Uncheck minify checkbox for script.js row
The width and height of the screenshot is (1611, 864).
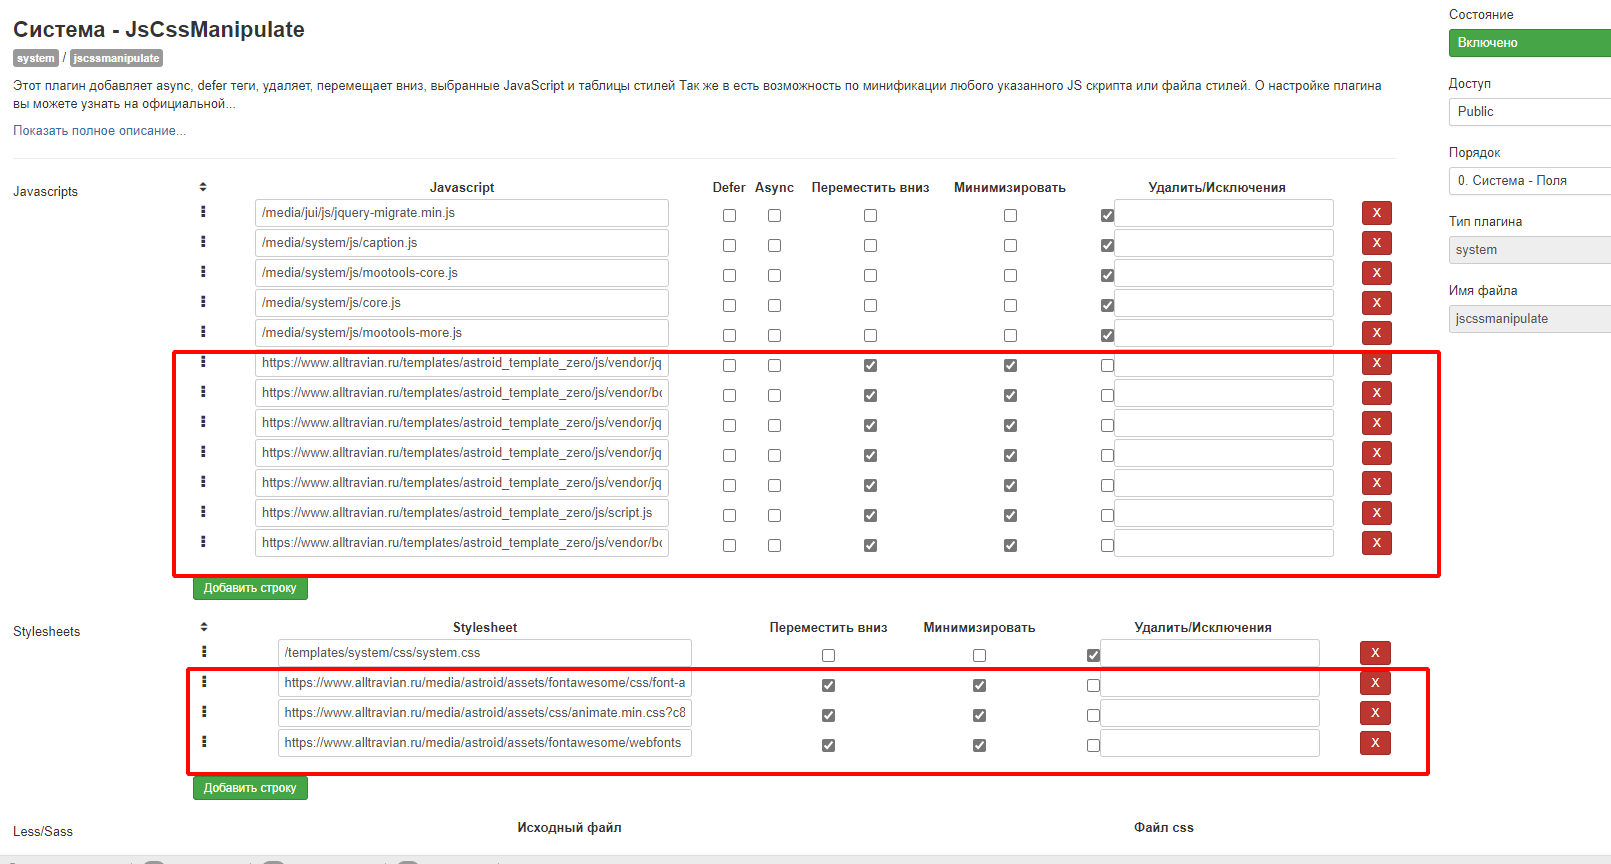coord(1010,516)
